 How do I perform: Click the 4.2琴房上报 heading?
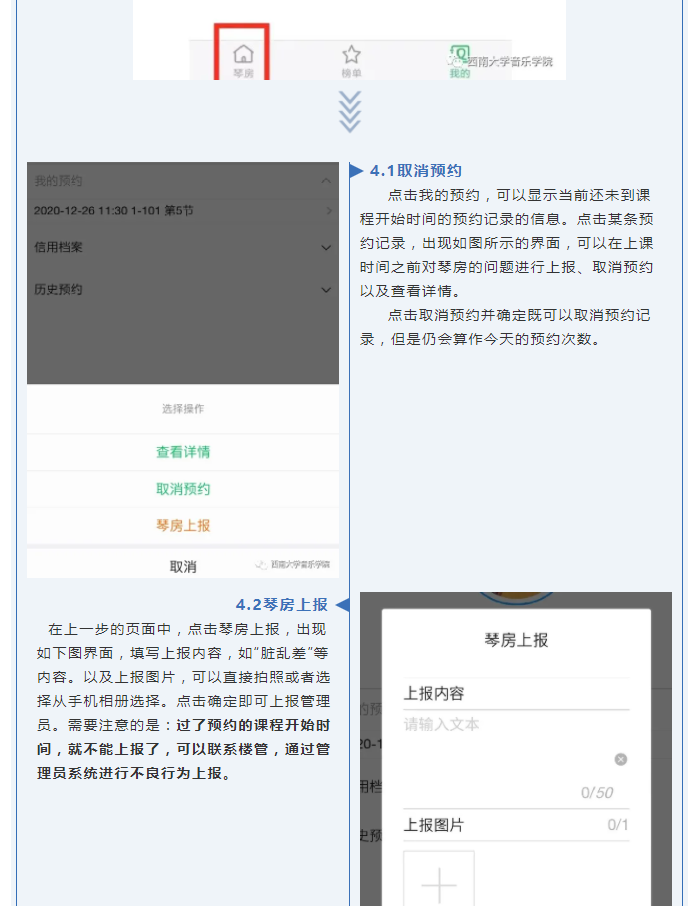[281, 605]
